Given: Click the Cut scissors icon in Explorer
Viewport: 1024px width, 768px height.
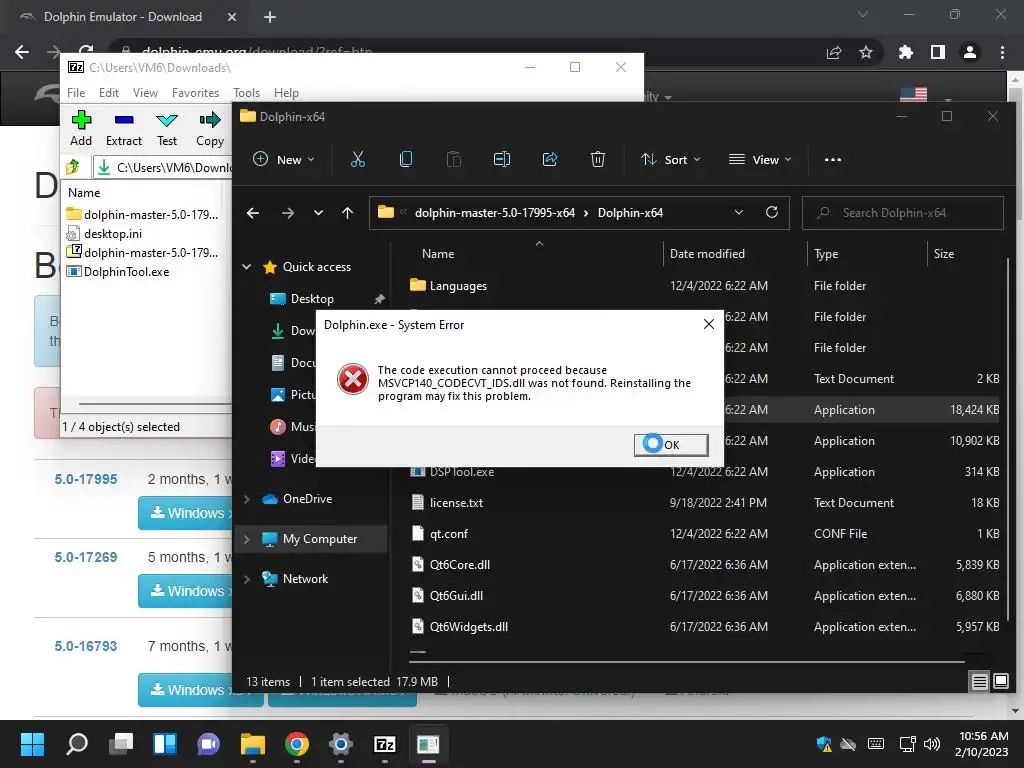Looking at the screenshot, I should click(358, 159).
